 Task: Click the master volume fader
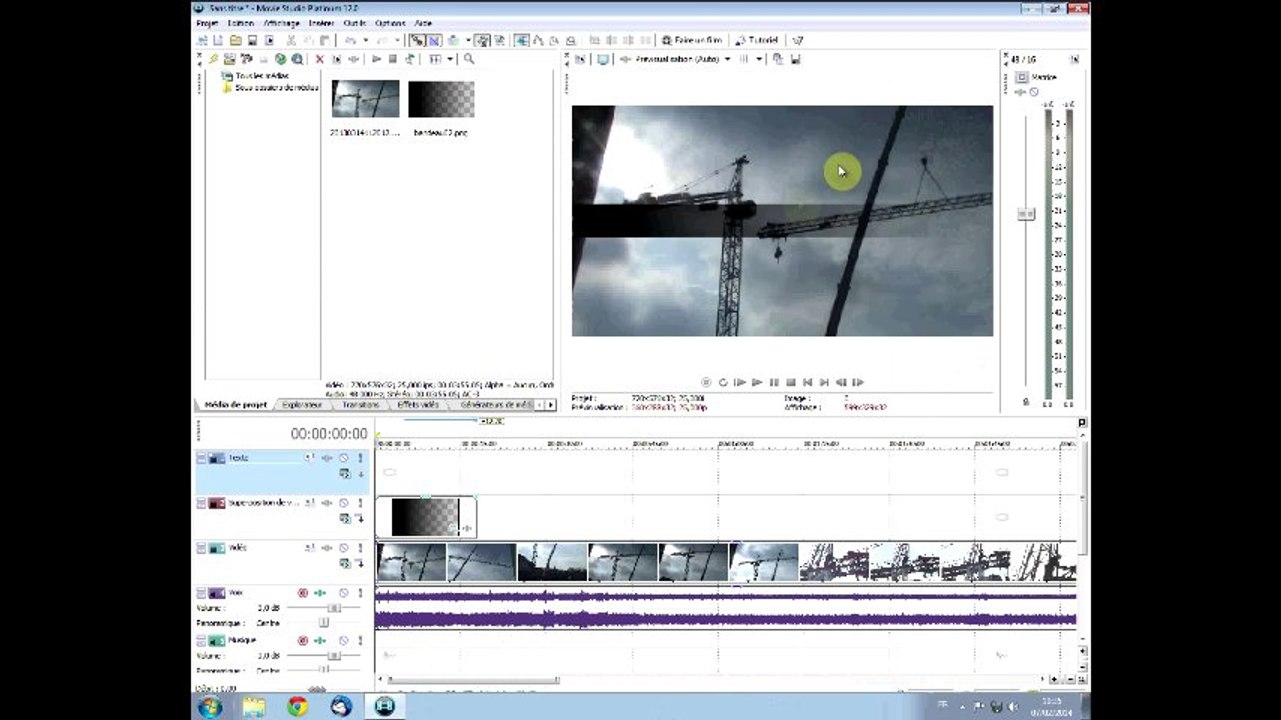pyautogui.click(x=1026, y=214)
